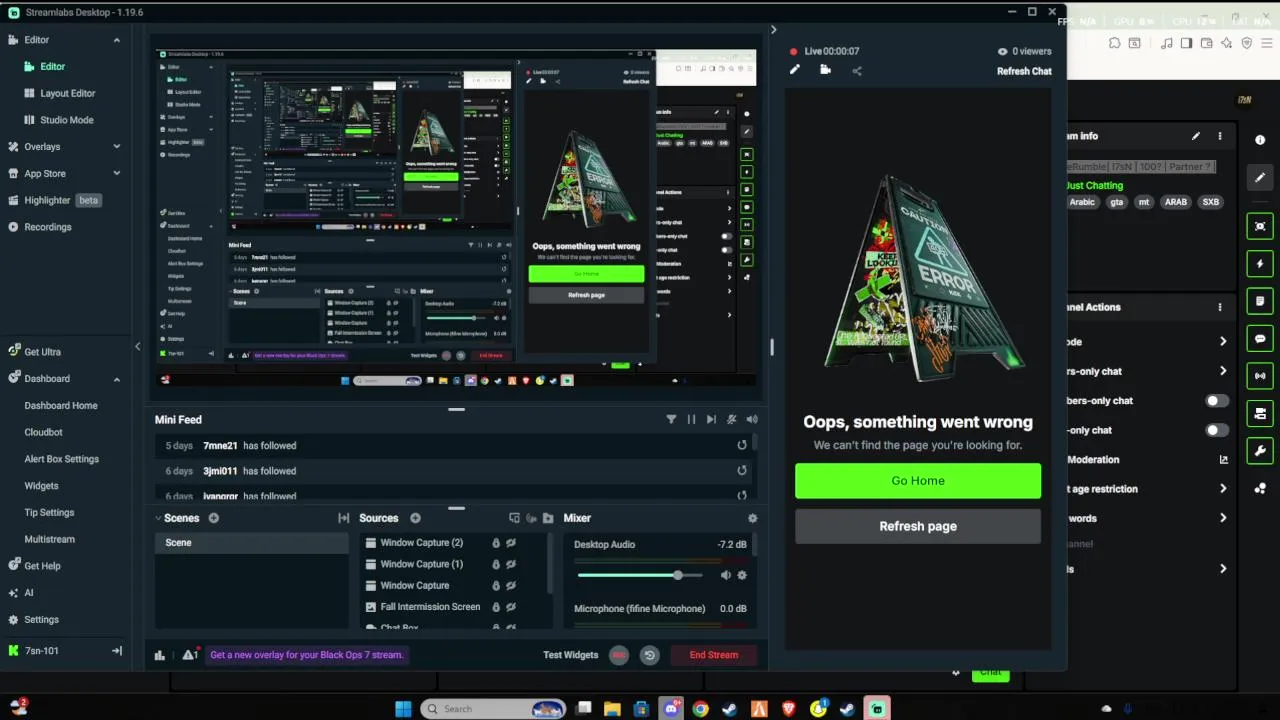The image size is (1280, 720).
Task: Collapse the Editor section in sidebar
Action: pos(116,40)
